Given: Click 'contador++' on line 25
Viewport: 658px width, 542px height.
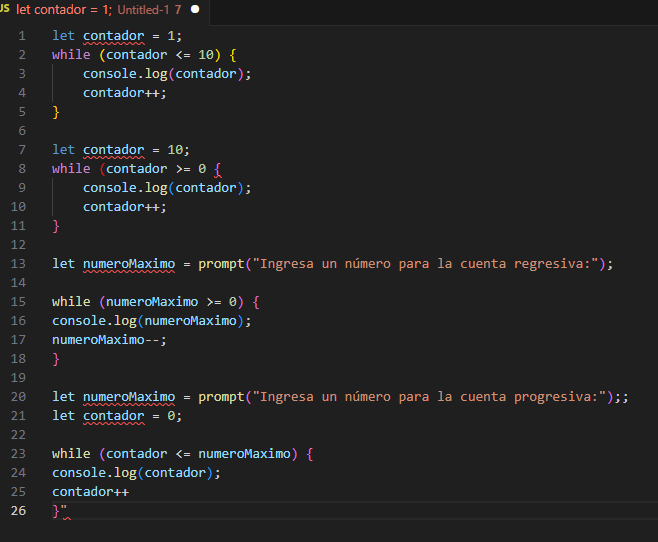Looking at the screenshot, I should 90,492.
